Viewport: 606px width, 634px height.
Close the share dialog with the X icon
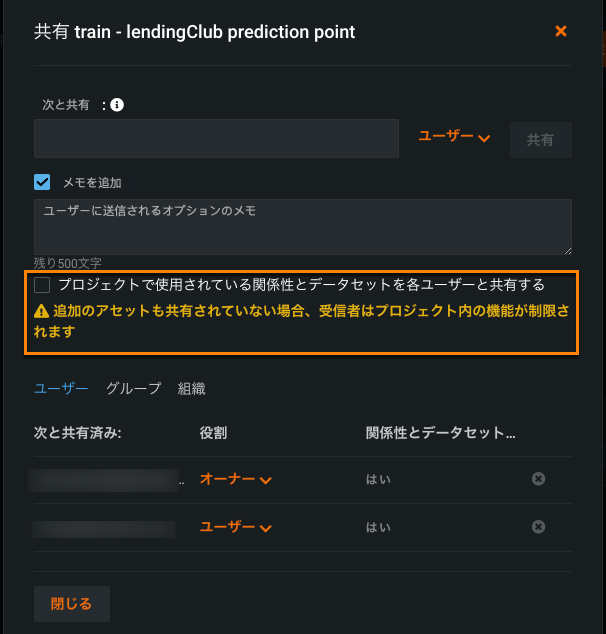pos(561,31)
